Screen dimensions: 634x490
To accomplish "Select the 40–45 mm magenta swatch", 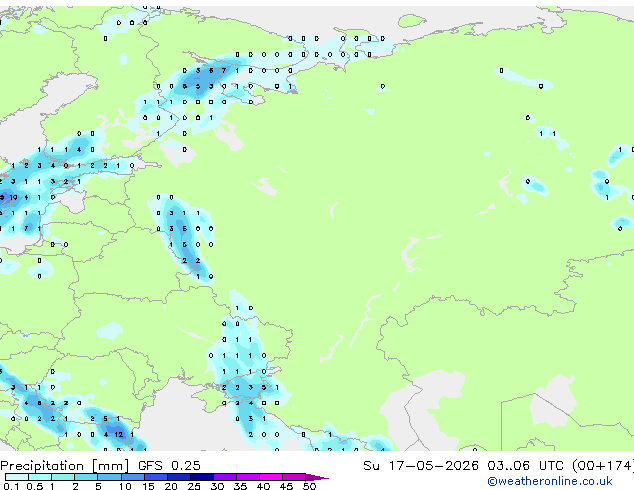I will (271, 477).
